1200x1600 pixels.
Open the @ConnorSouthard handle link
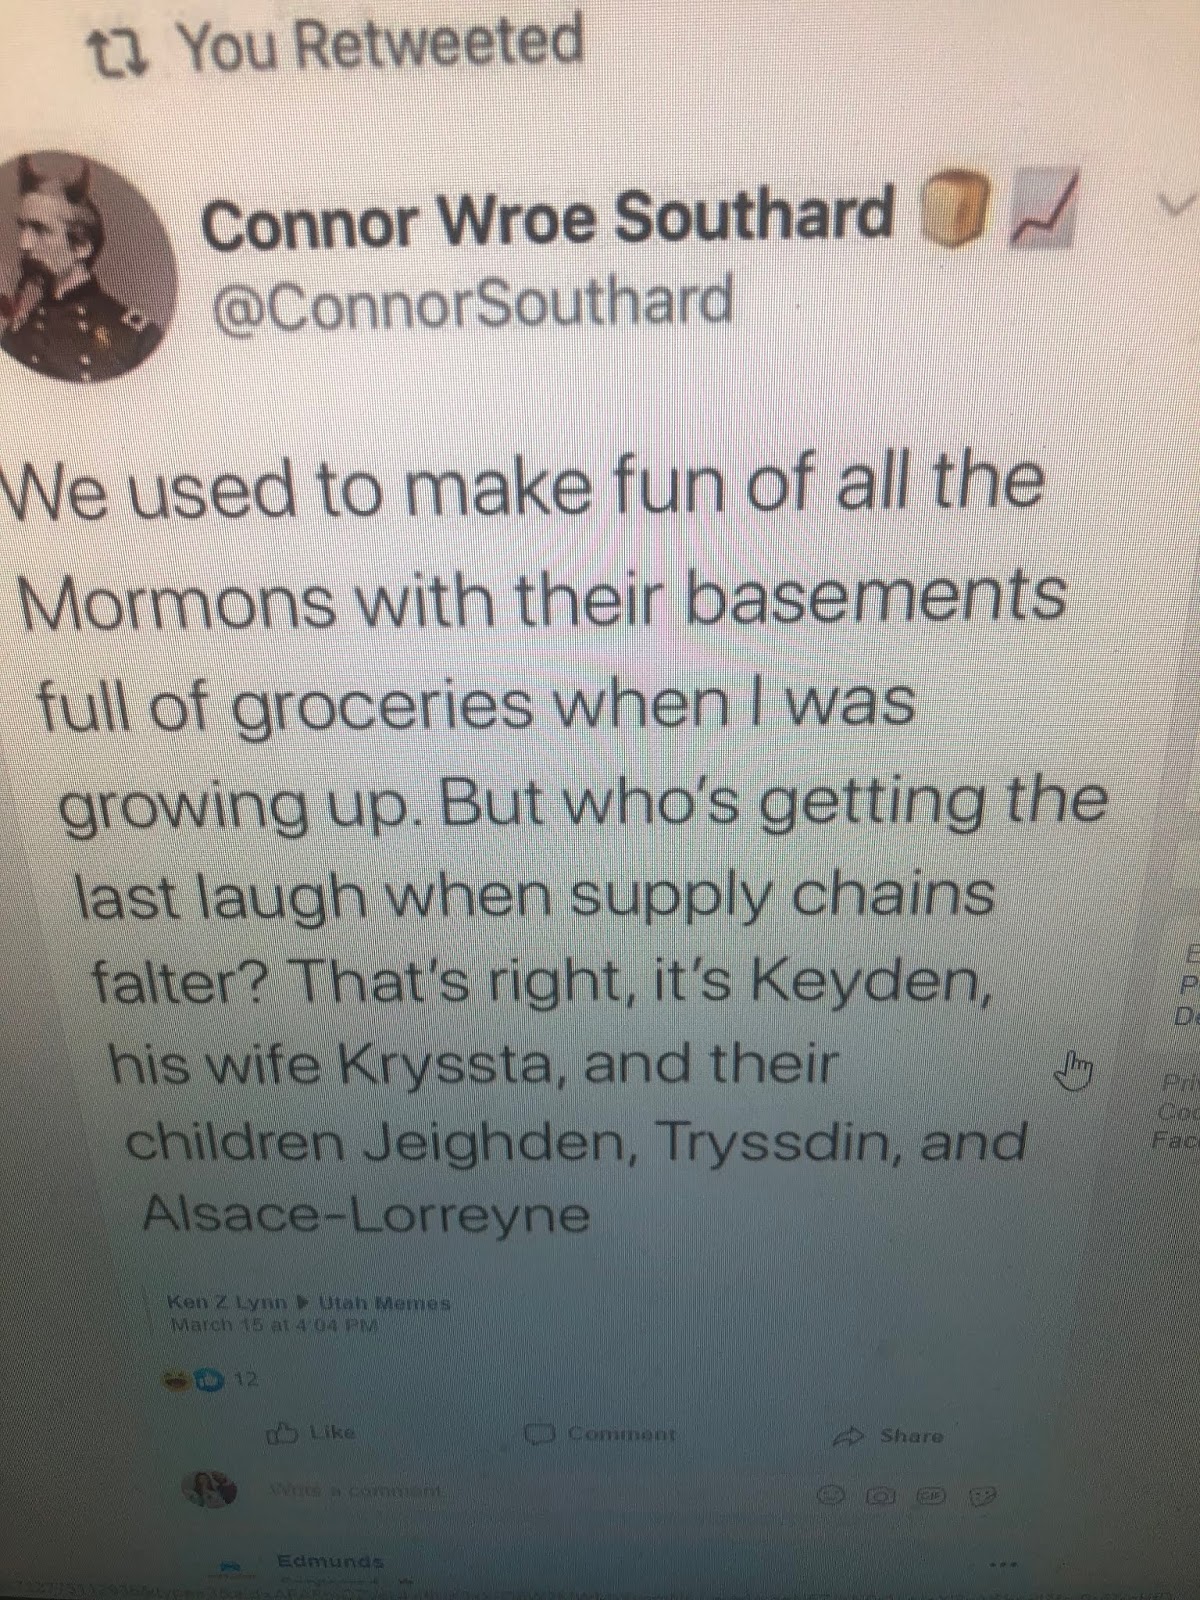[x=471, y=300]
